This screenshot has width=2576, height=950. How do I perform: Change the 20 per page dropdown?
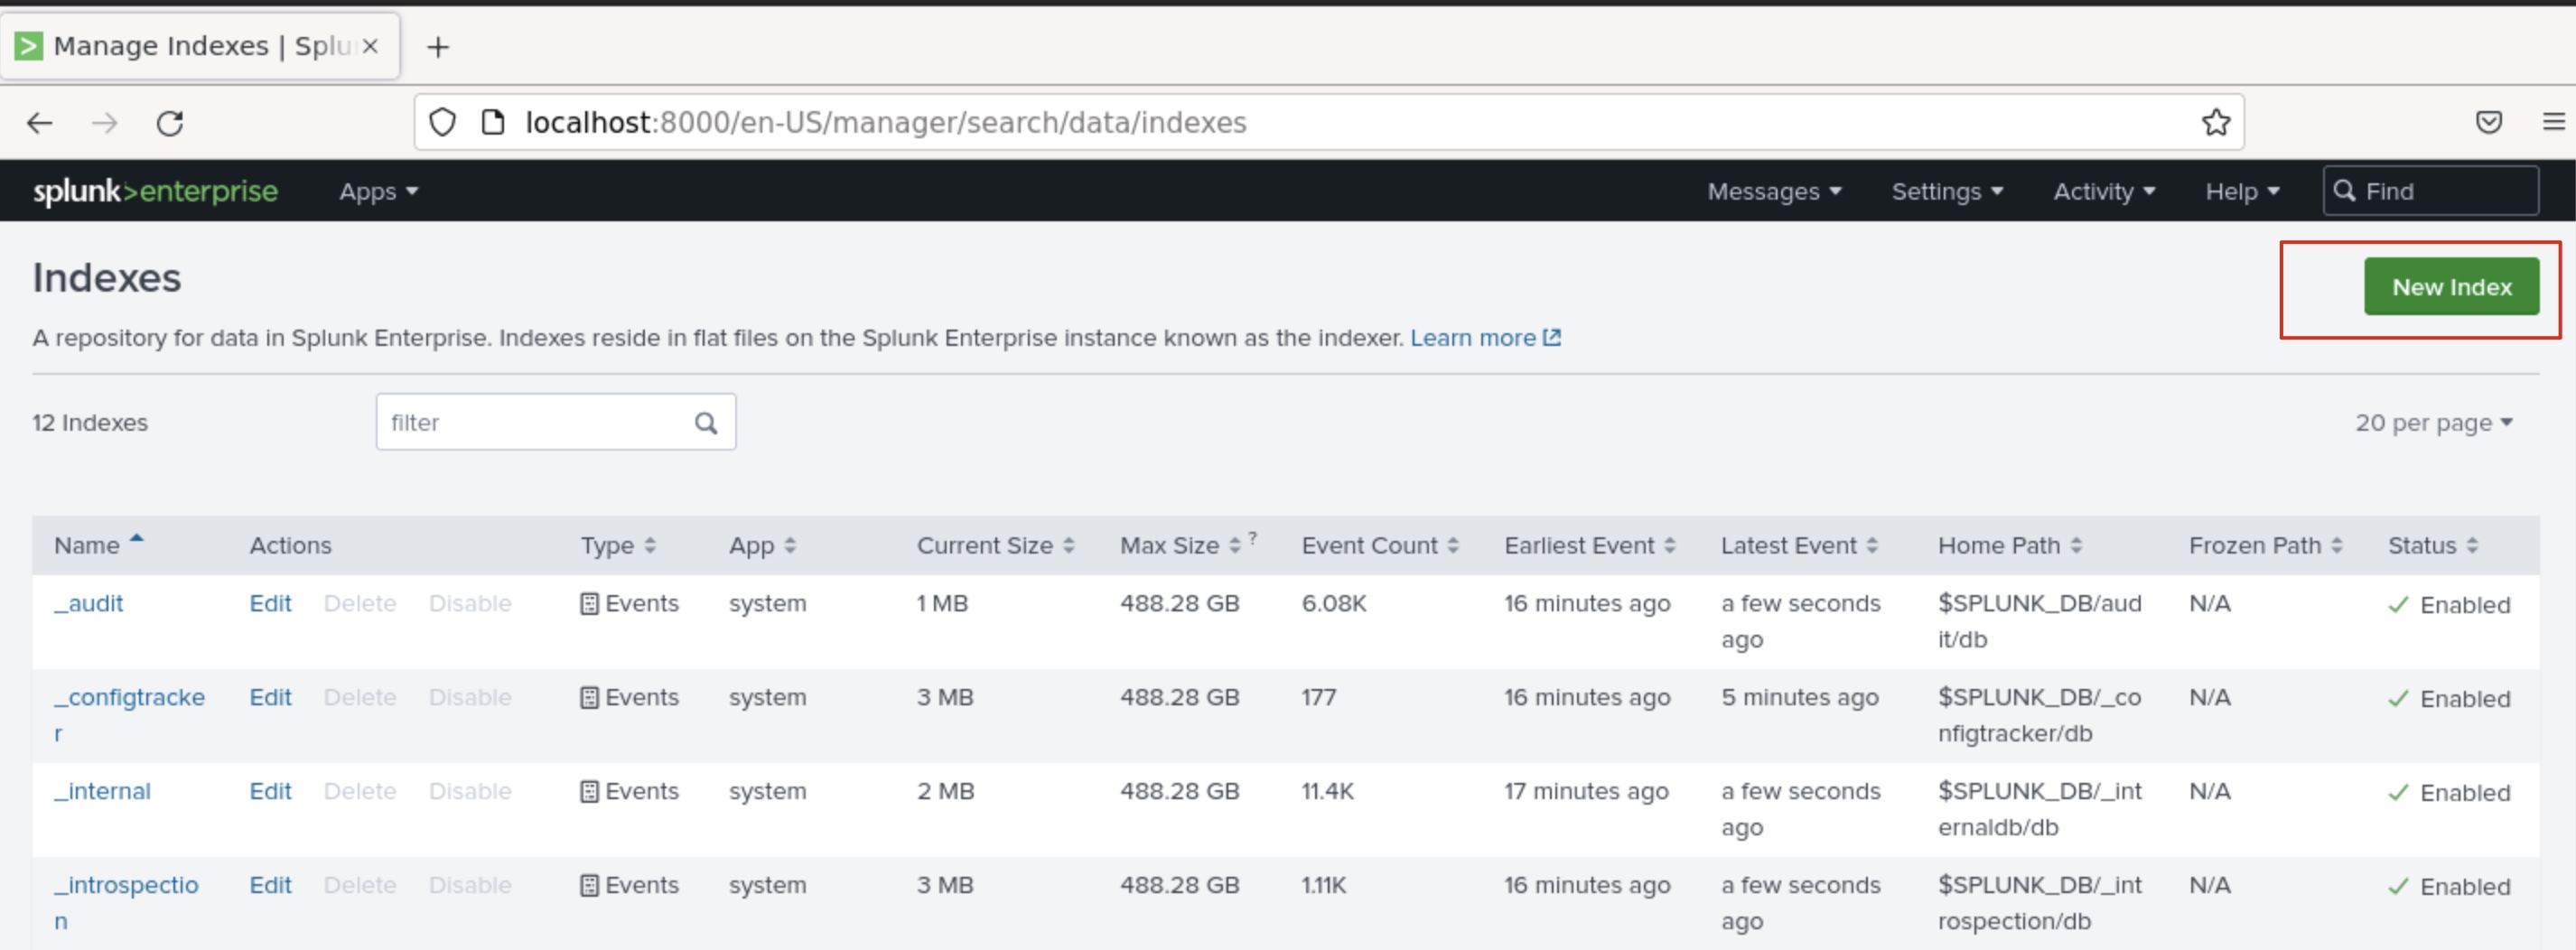pos(2433,423)
